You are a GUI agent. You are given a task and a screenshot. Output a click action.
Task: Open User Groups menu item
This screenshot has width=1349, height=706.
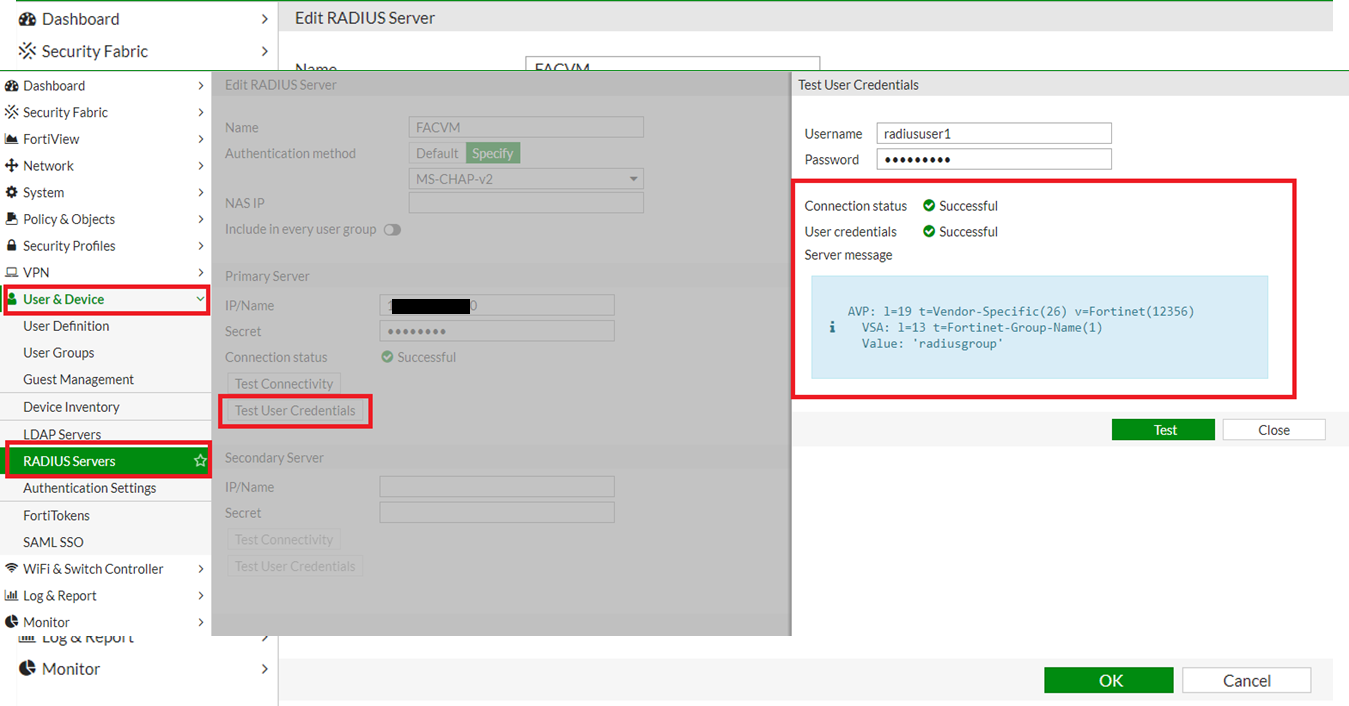tap(59, 353)
